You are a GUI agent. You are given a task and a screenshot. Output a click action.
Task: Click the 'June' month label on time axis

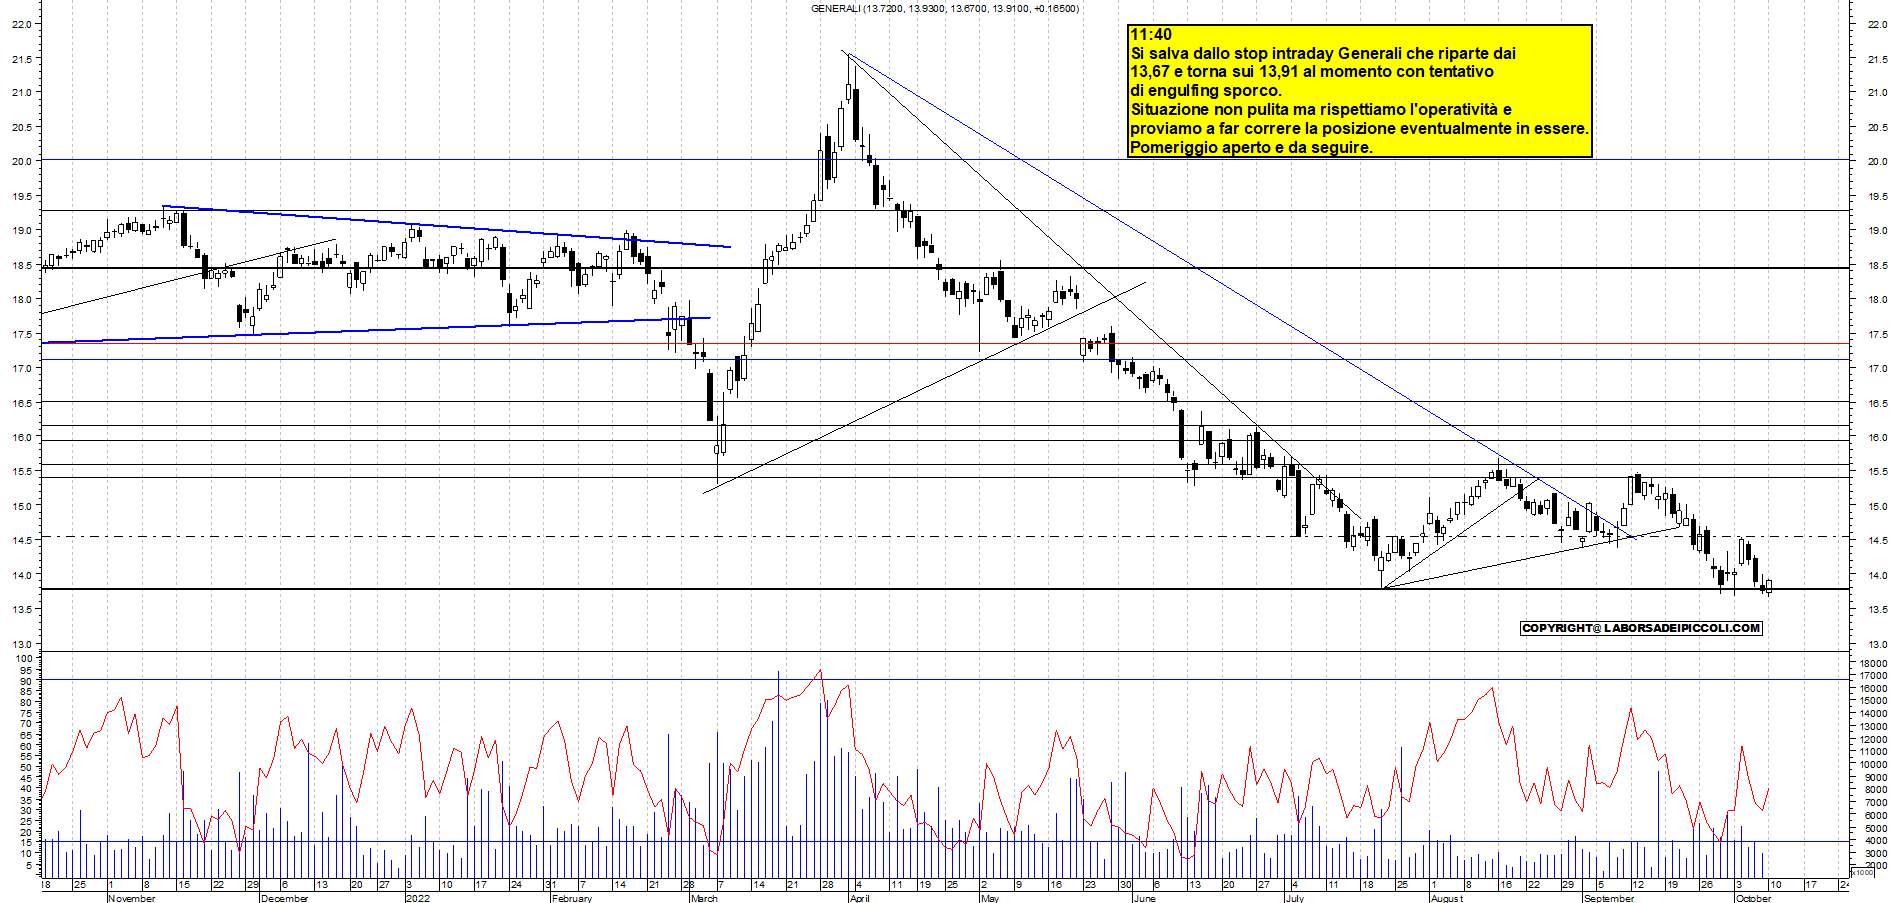pyautogui.click(x=1145, y=898)
